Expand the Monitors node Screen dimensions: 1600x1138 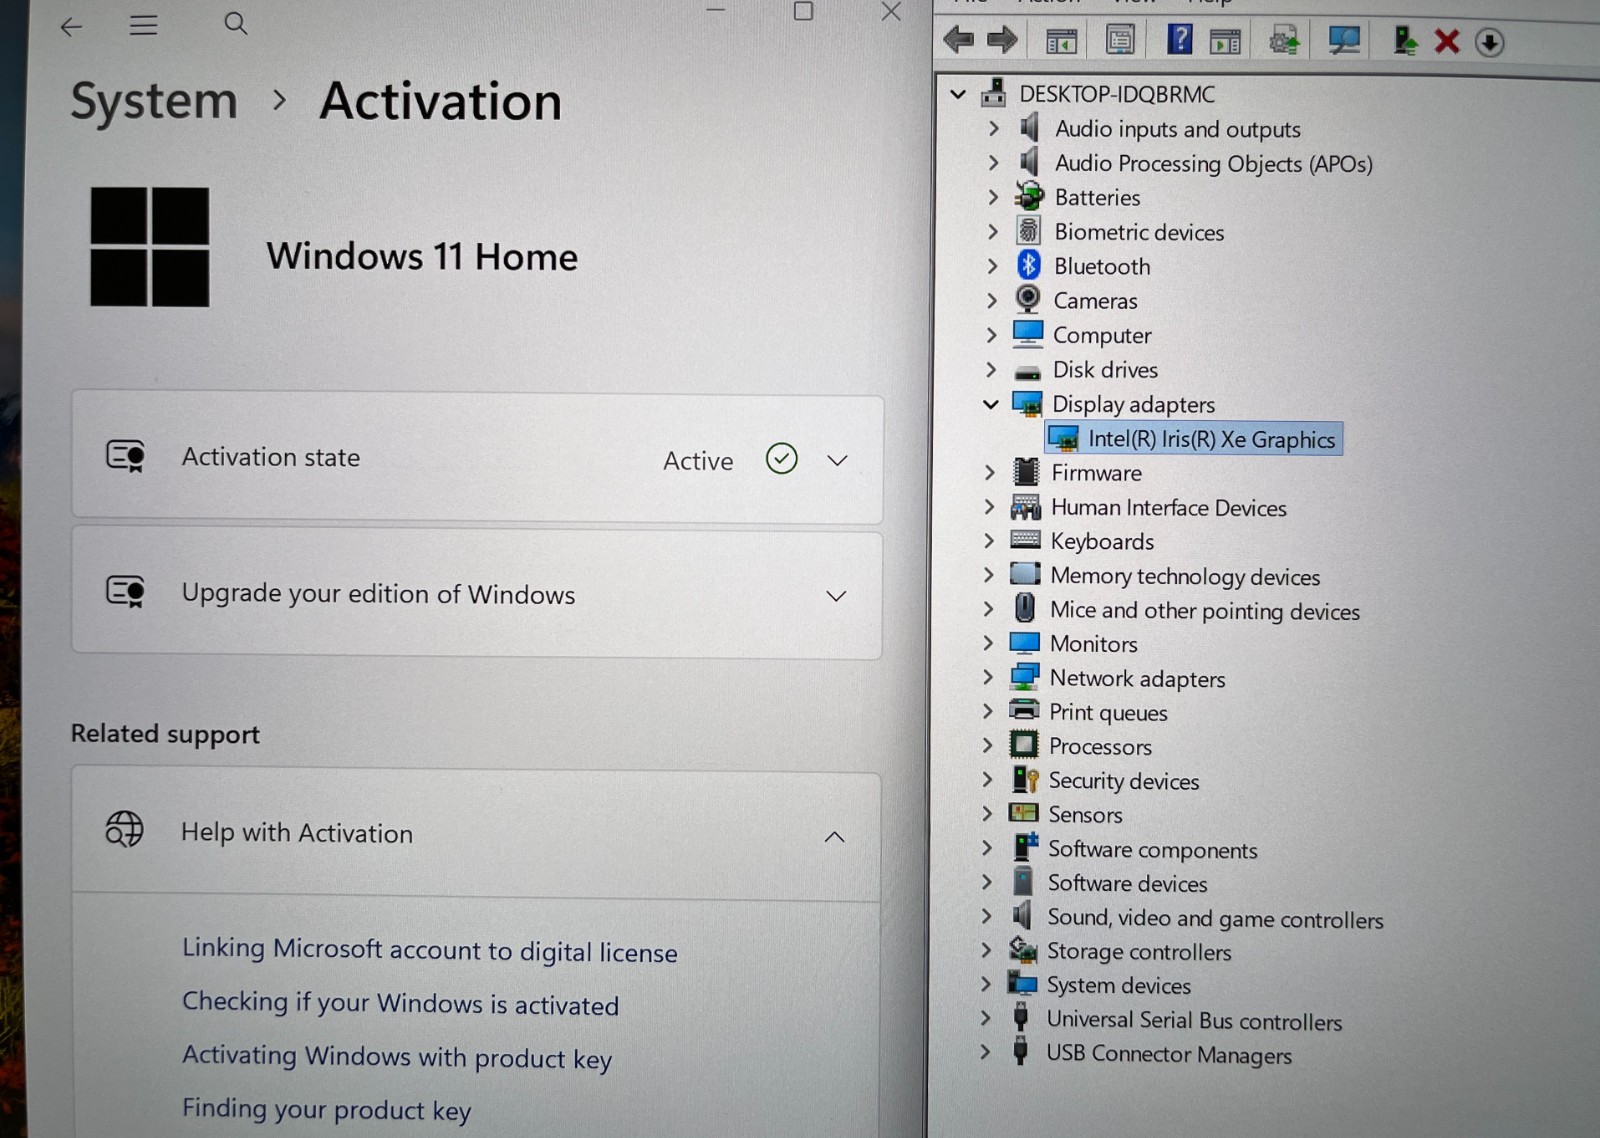[988, 642]
